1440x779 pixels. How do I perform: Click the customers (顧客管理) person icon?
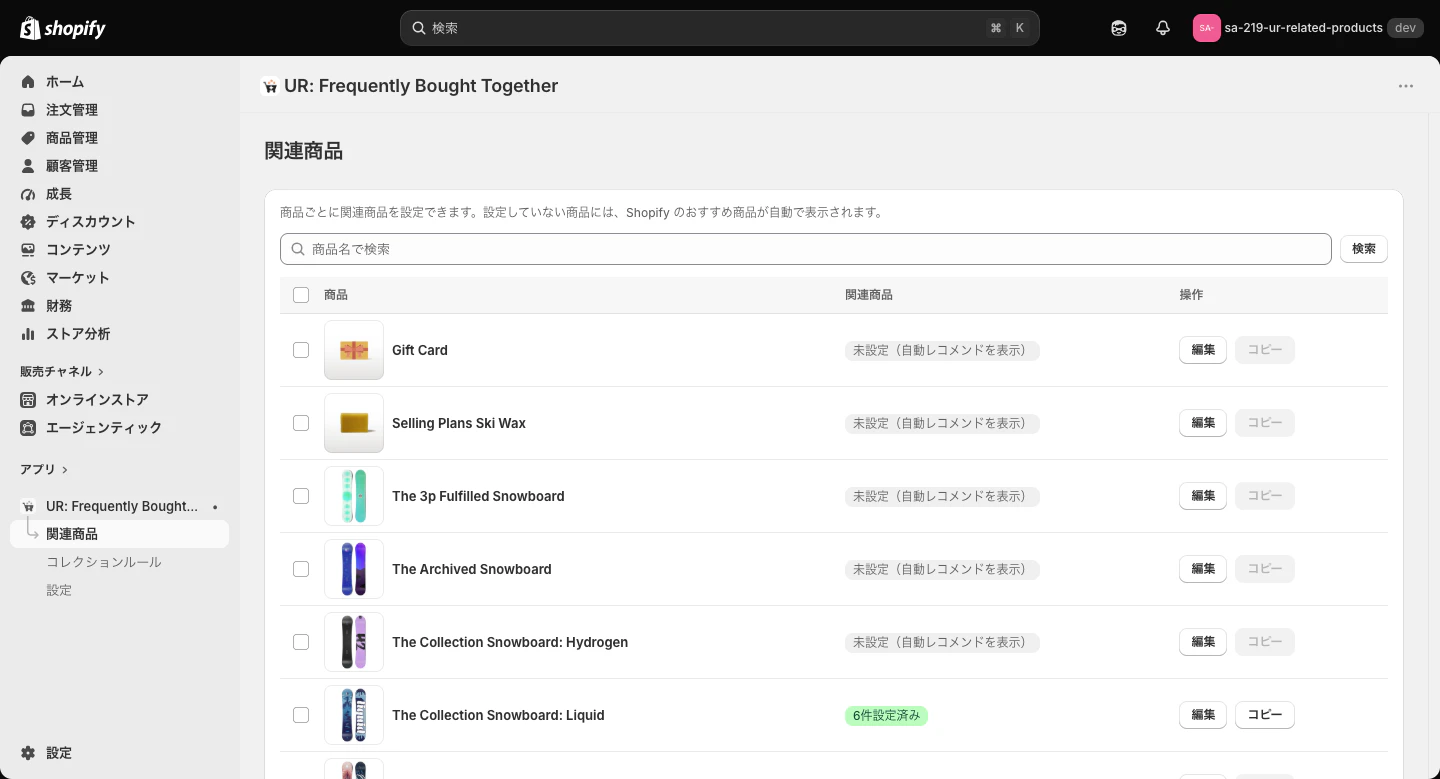(x=28, y=166)
